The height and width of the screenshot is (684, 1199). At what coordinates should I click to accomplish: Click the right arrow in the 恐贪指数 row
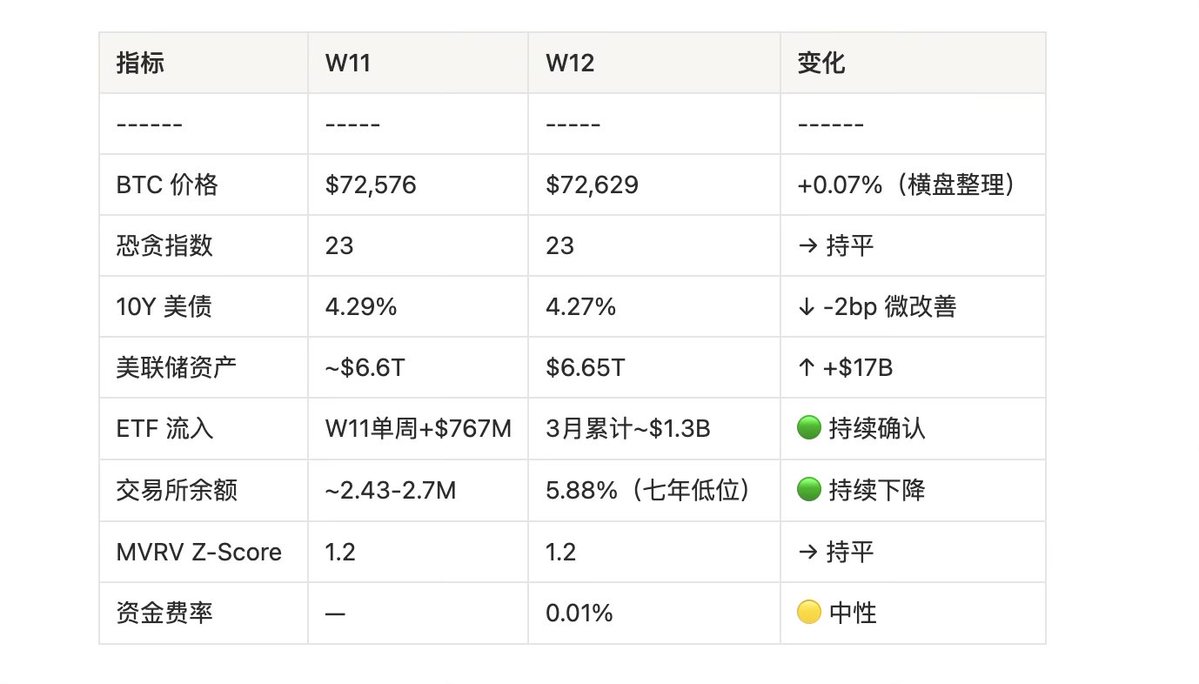pyautogui.click(x=806, y=246)
